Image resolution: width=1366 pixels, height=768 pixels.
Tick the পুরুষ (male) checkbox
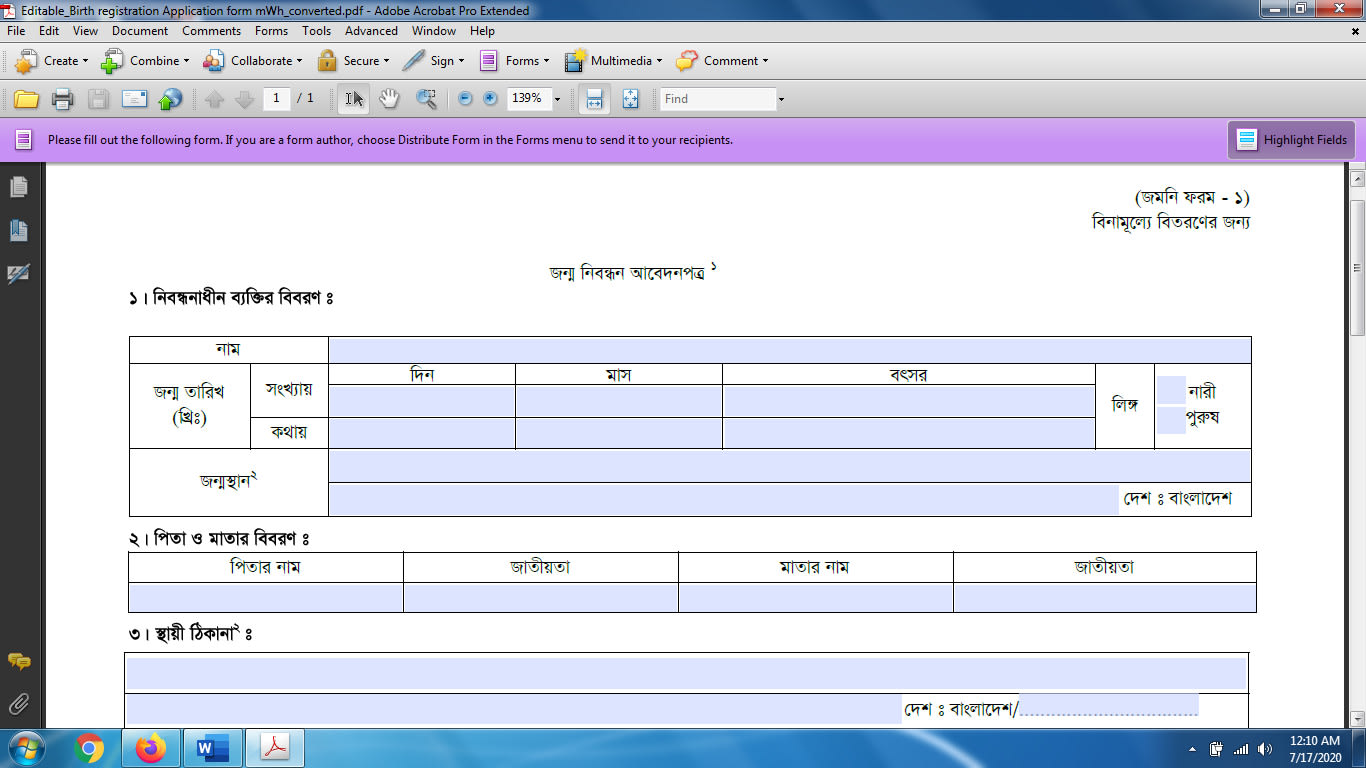pyautogui.click(x=1171, y=420)
